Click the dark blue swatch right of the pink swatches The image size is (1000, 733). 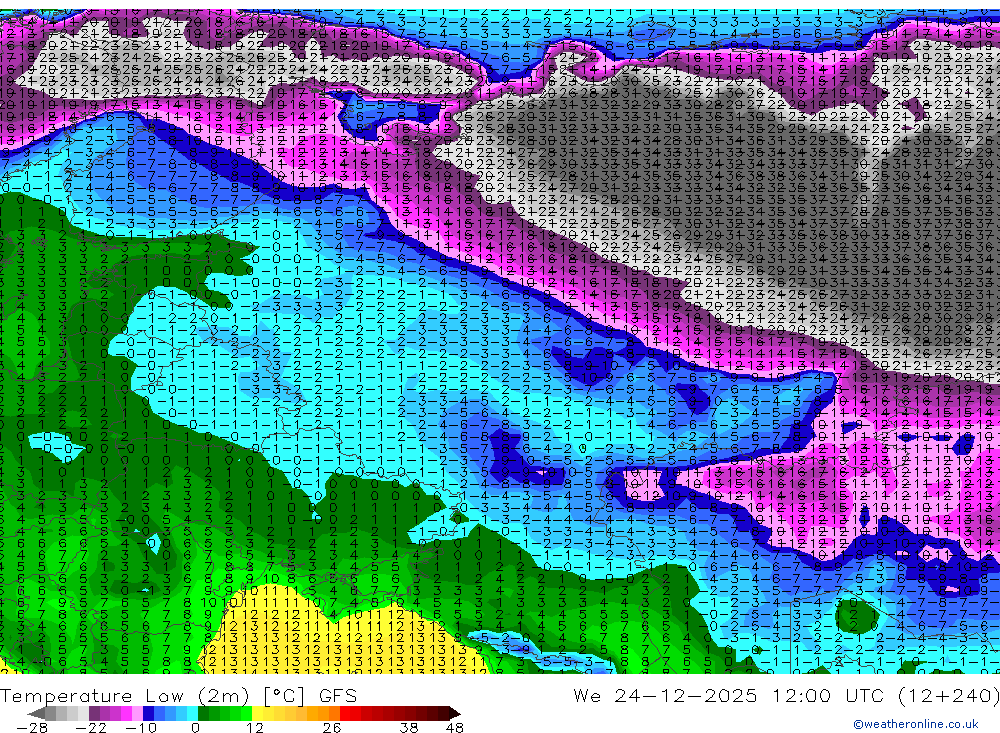[x=148, y=713]
